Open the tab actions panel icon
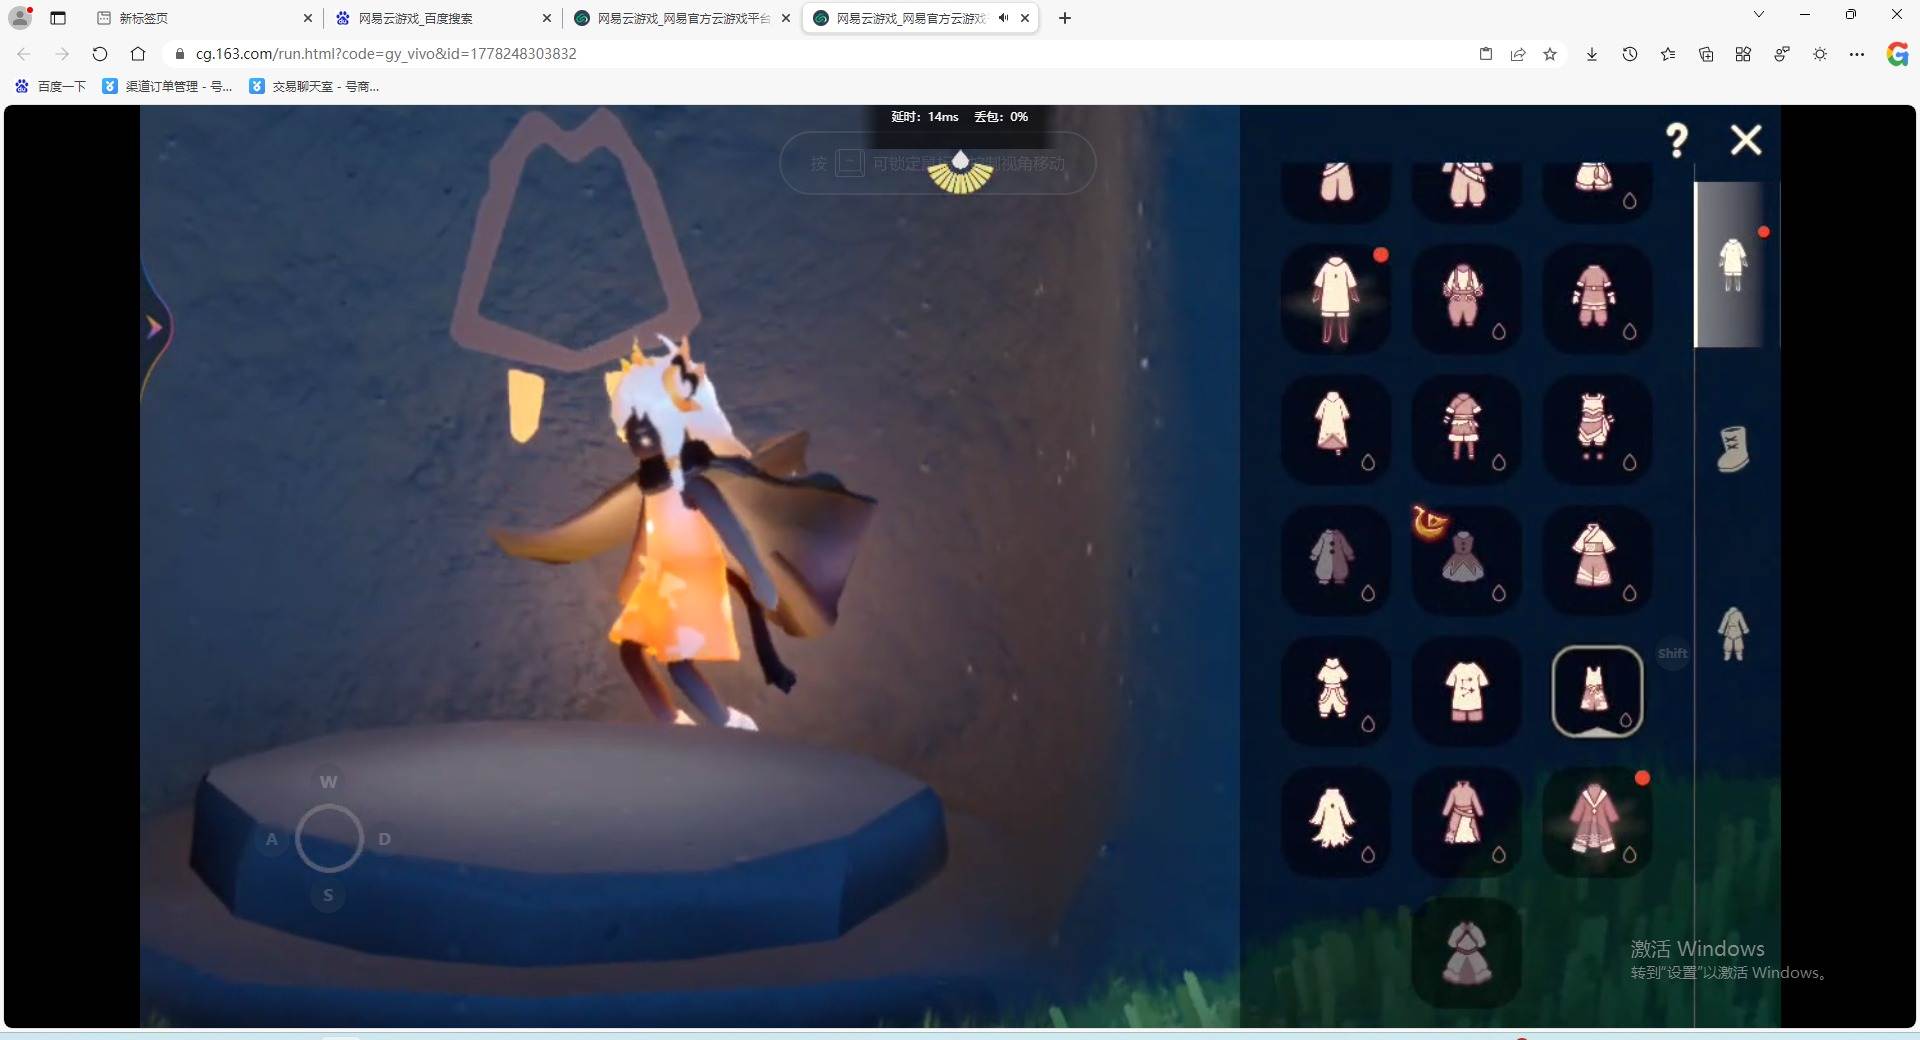Viewport: 1920px width, 1040px height. click(x=58, y=18)
